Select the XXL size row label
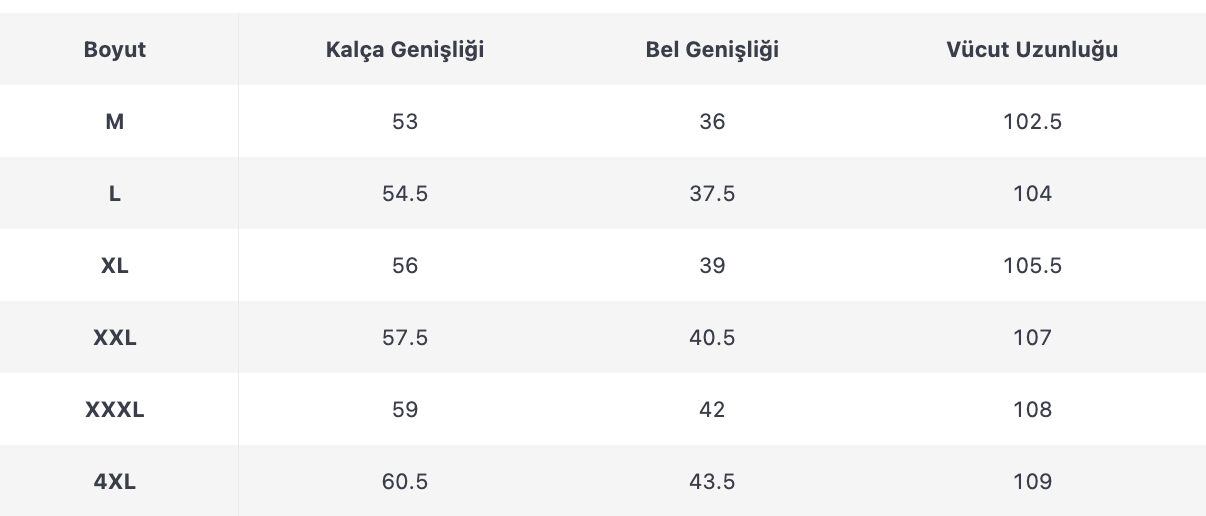Viewport: 1206px width, 516px height. [115, 338]
